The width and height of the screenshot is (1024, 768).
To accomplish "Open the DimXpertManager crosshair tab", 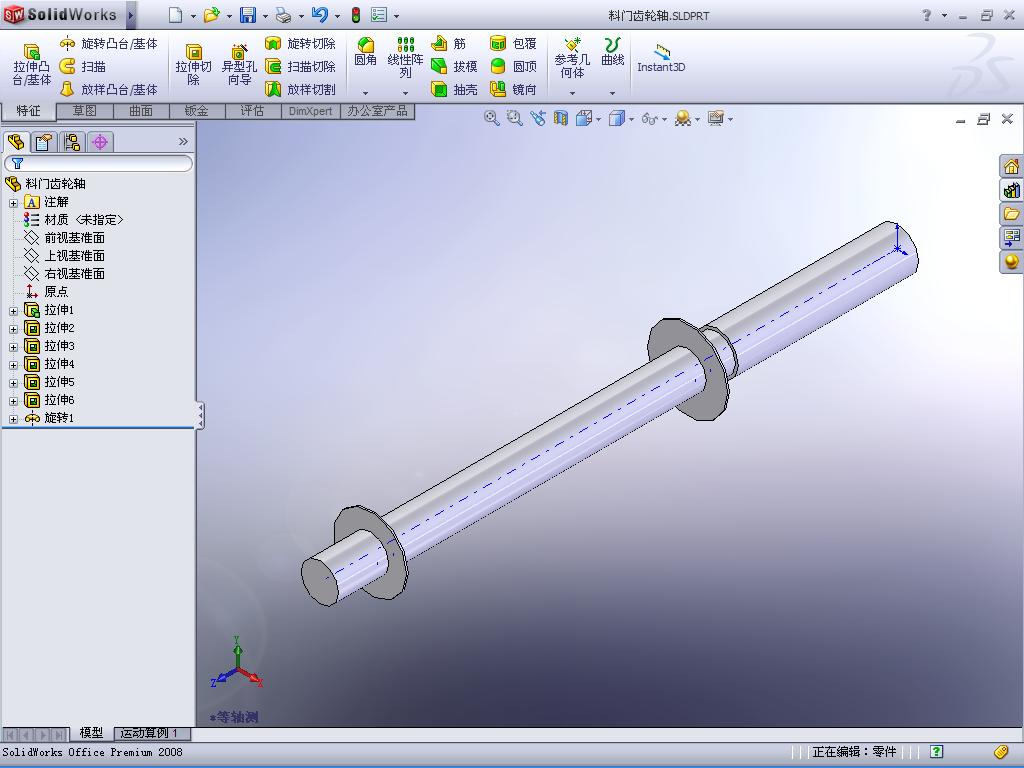I will point(100,142).
